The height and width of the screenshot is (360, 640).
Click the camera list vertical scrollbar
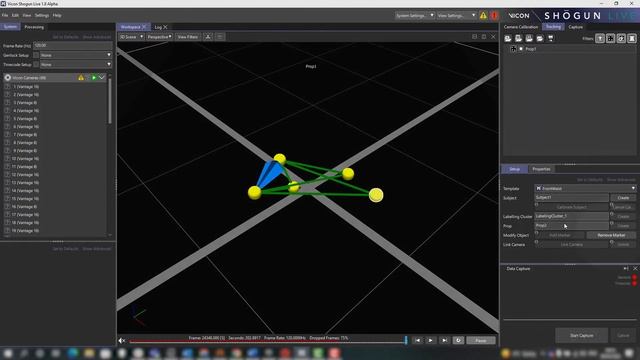click(x=109, y=102)
